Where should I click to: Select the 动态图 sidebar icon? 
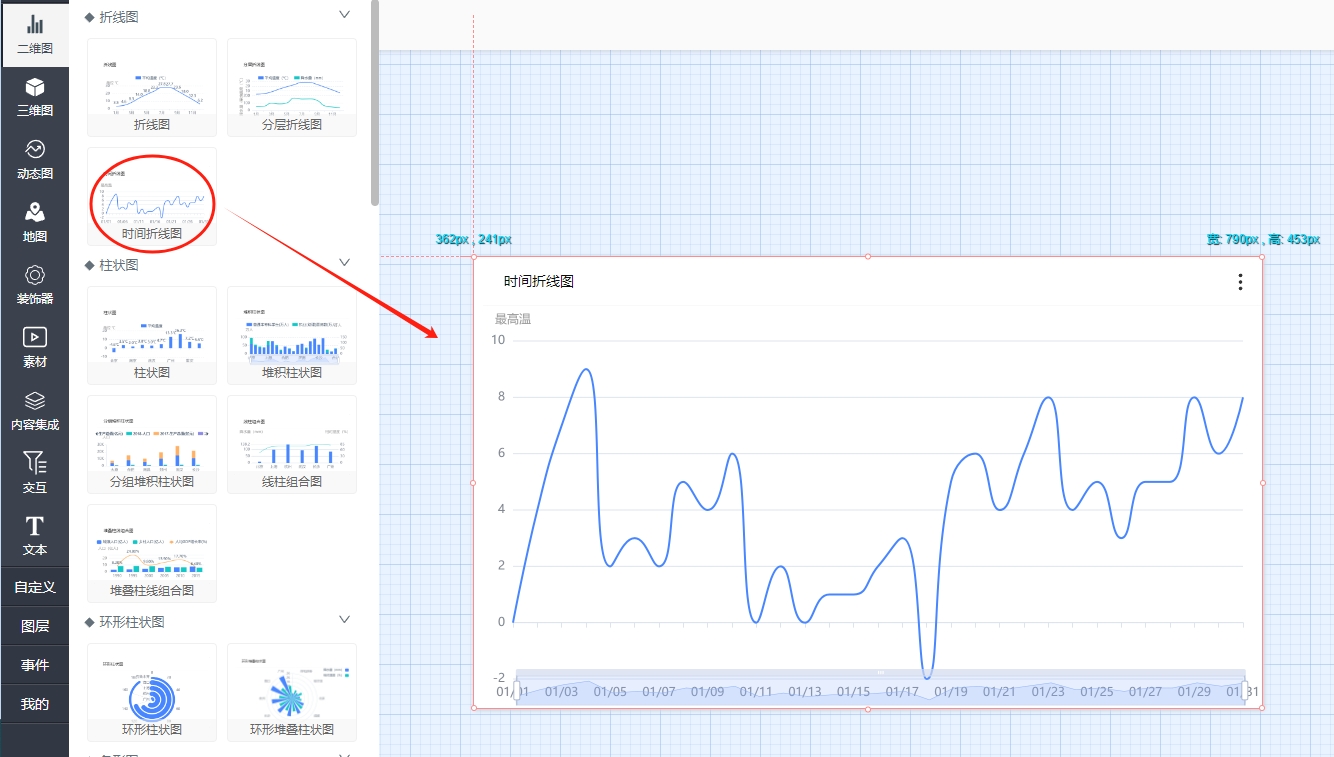pyautogui.click(x=35, y=160)
